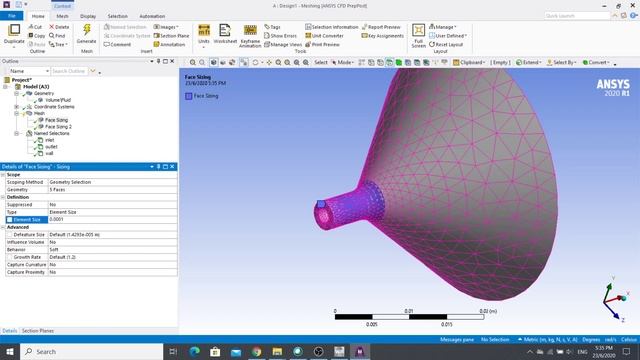Open Chrome from the taskbar
This screenshot has width=640, height=360.
click(256, 351)
